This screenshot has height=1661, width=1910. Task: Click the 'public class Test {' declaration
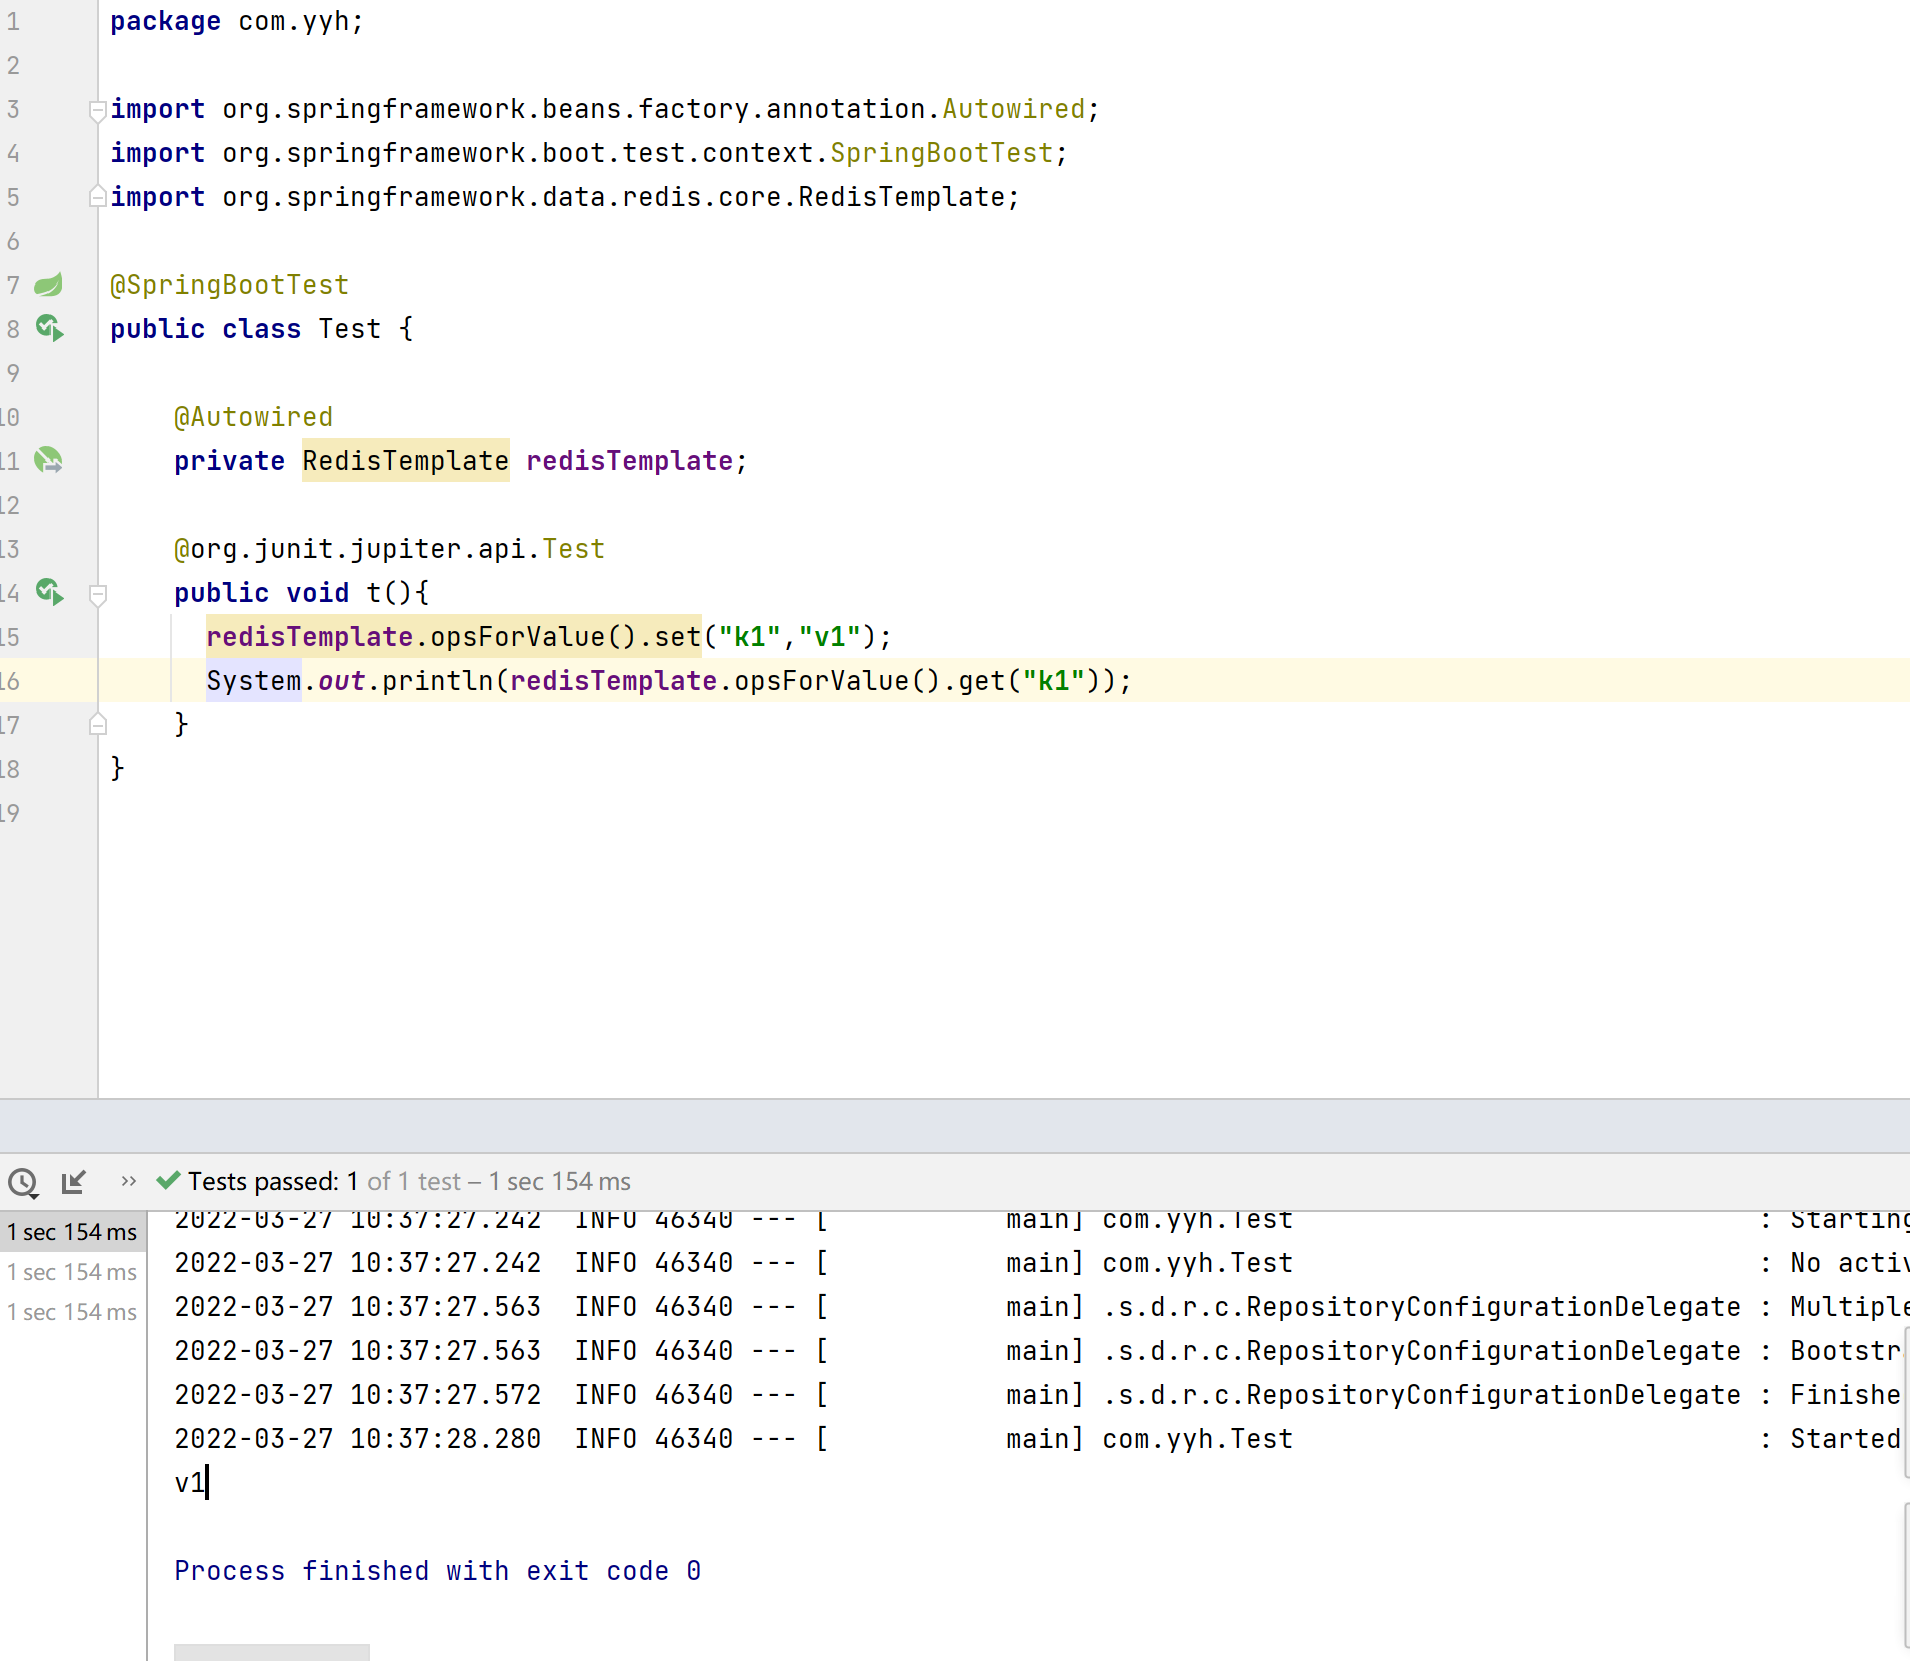pyautogui.click(x=261, y=329)
